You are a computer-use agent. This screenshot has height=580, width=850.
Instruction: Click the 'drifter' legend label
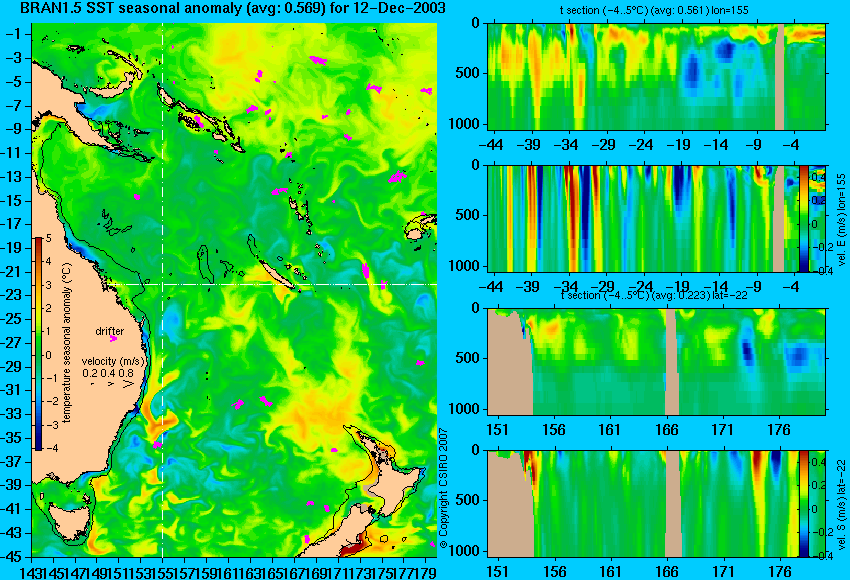tap(110, 331)
